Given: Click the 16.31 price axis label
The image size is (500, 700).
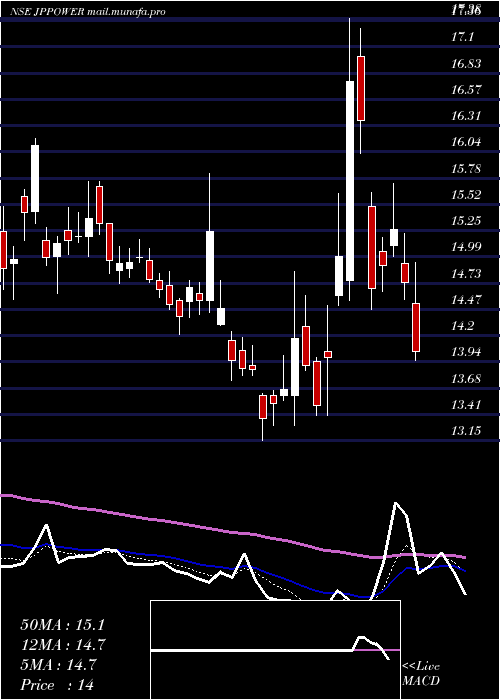Looking at the screenshot, I should (x=466, y=116).
